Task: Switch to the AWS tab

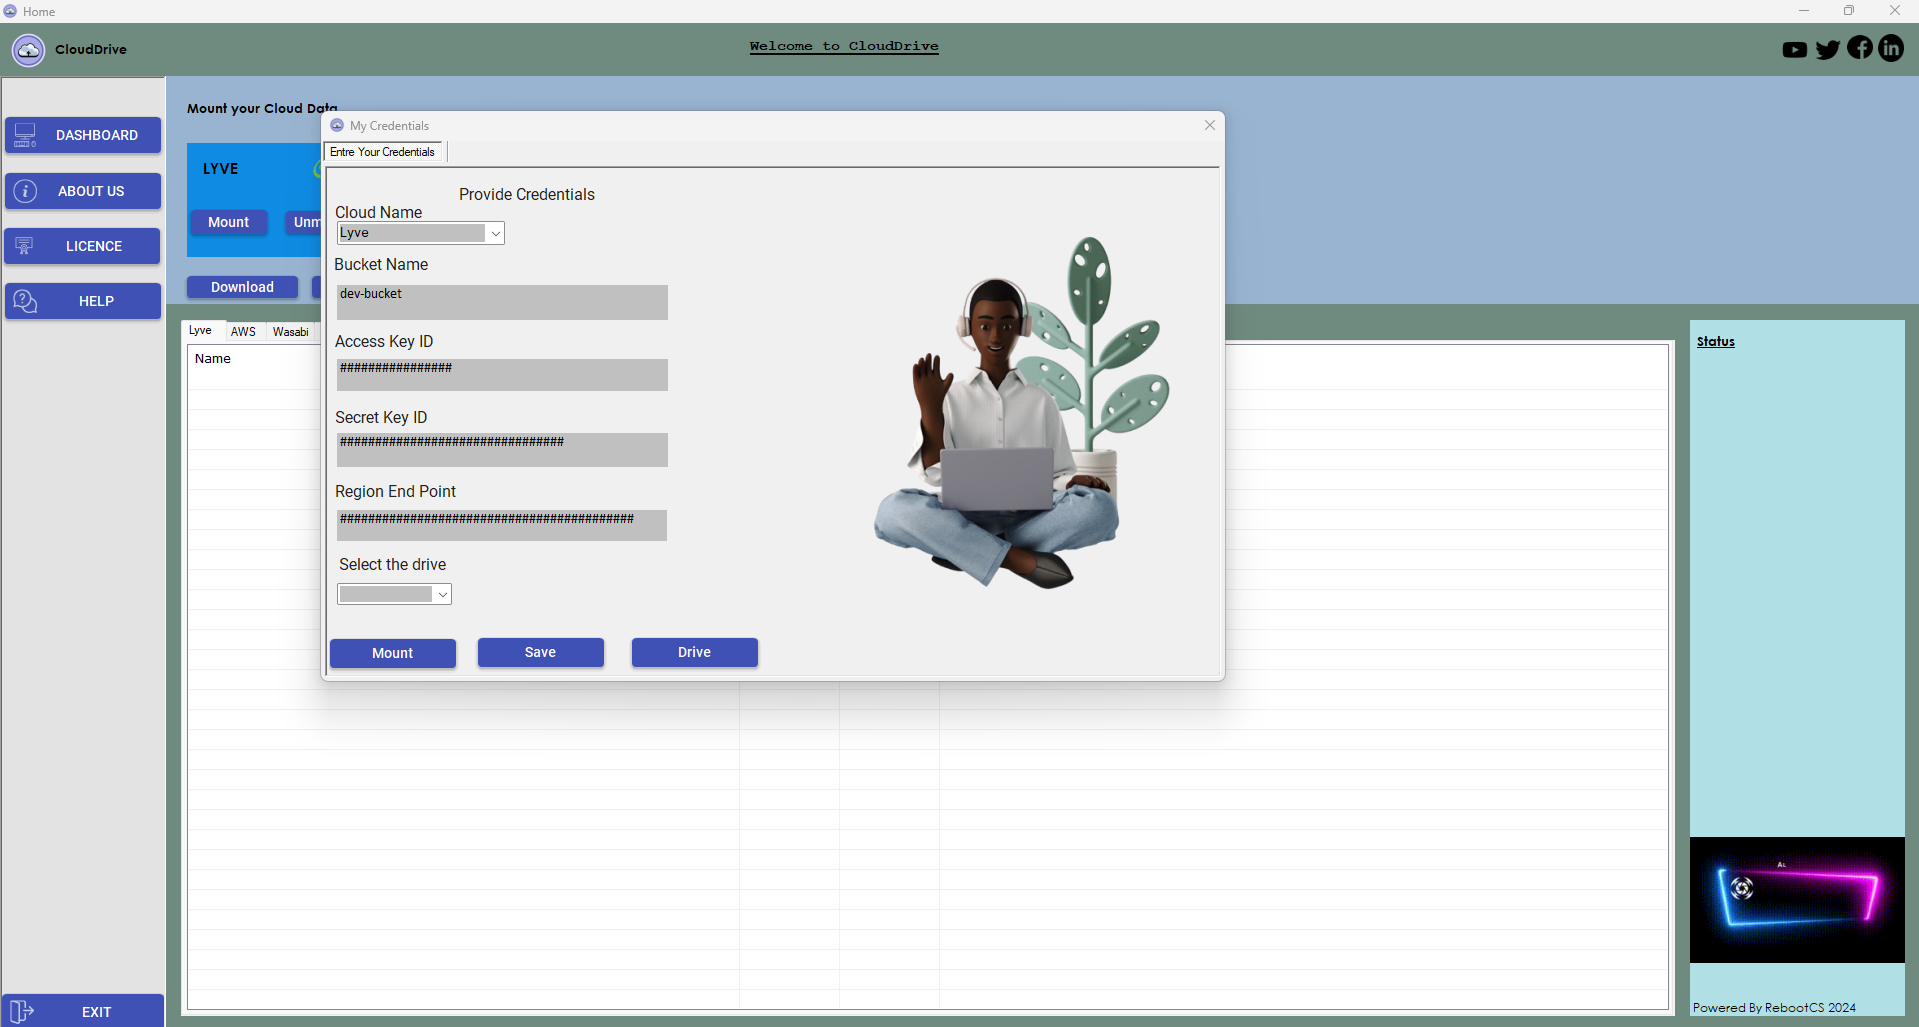Action: coord(243,332)
